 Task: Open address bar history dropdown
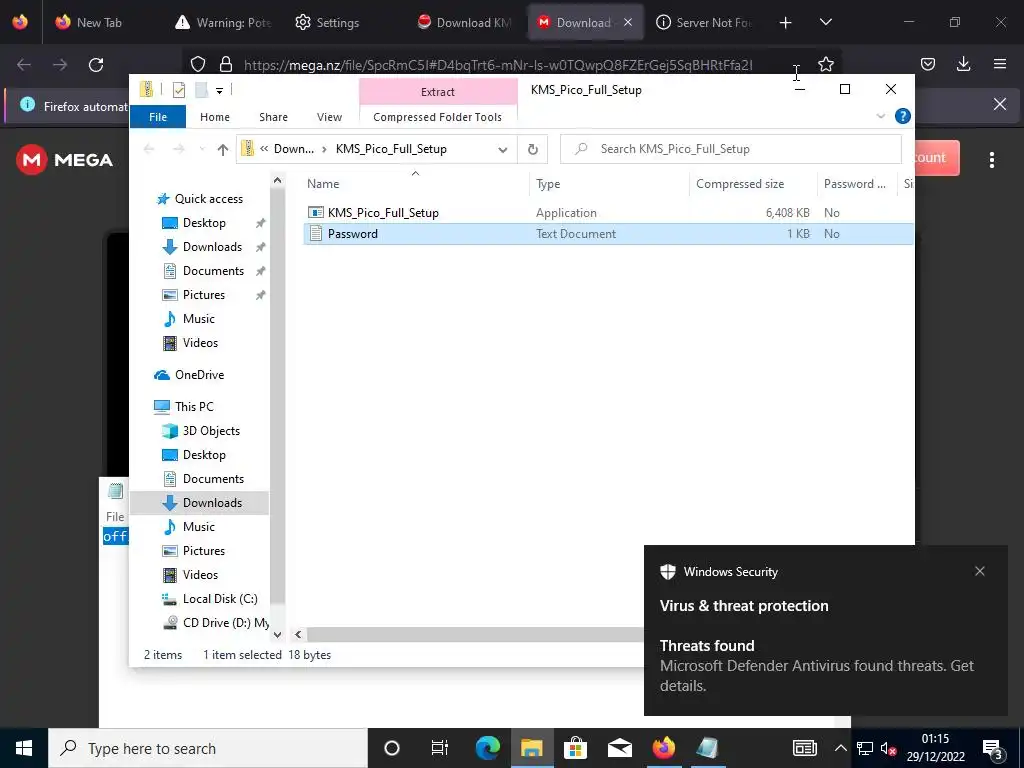point(503,150)
